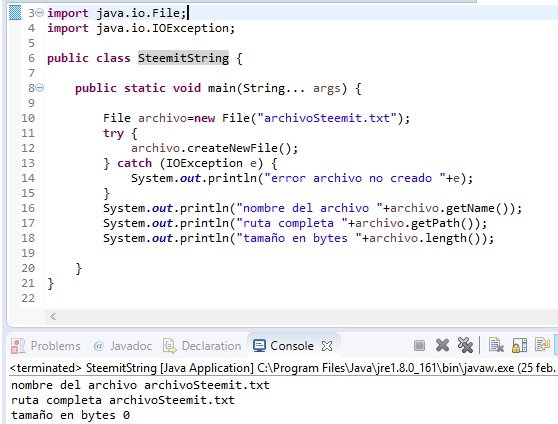558x424 pixels.
Task: Click the Problems tab icon
Action: 17,346
